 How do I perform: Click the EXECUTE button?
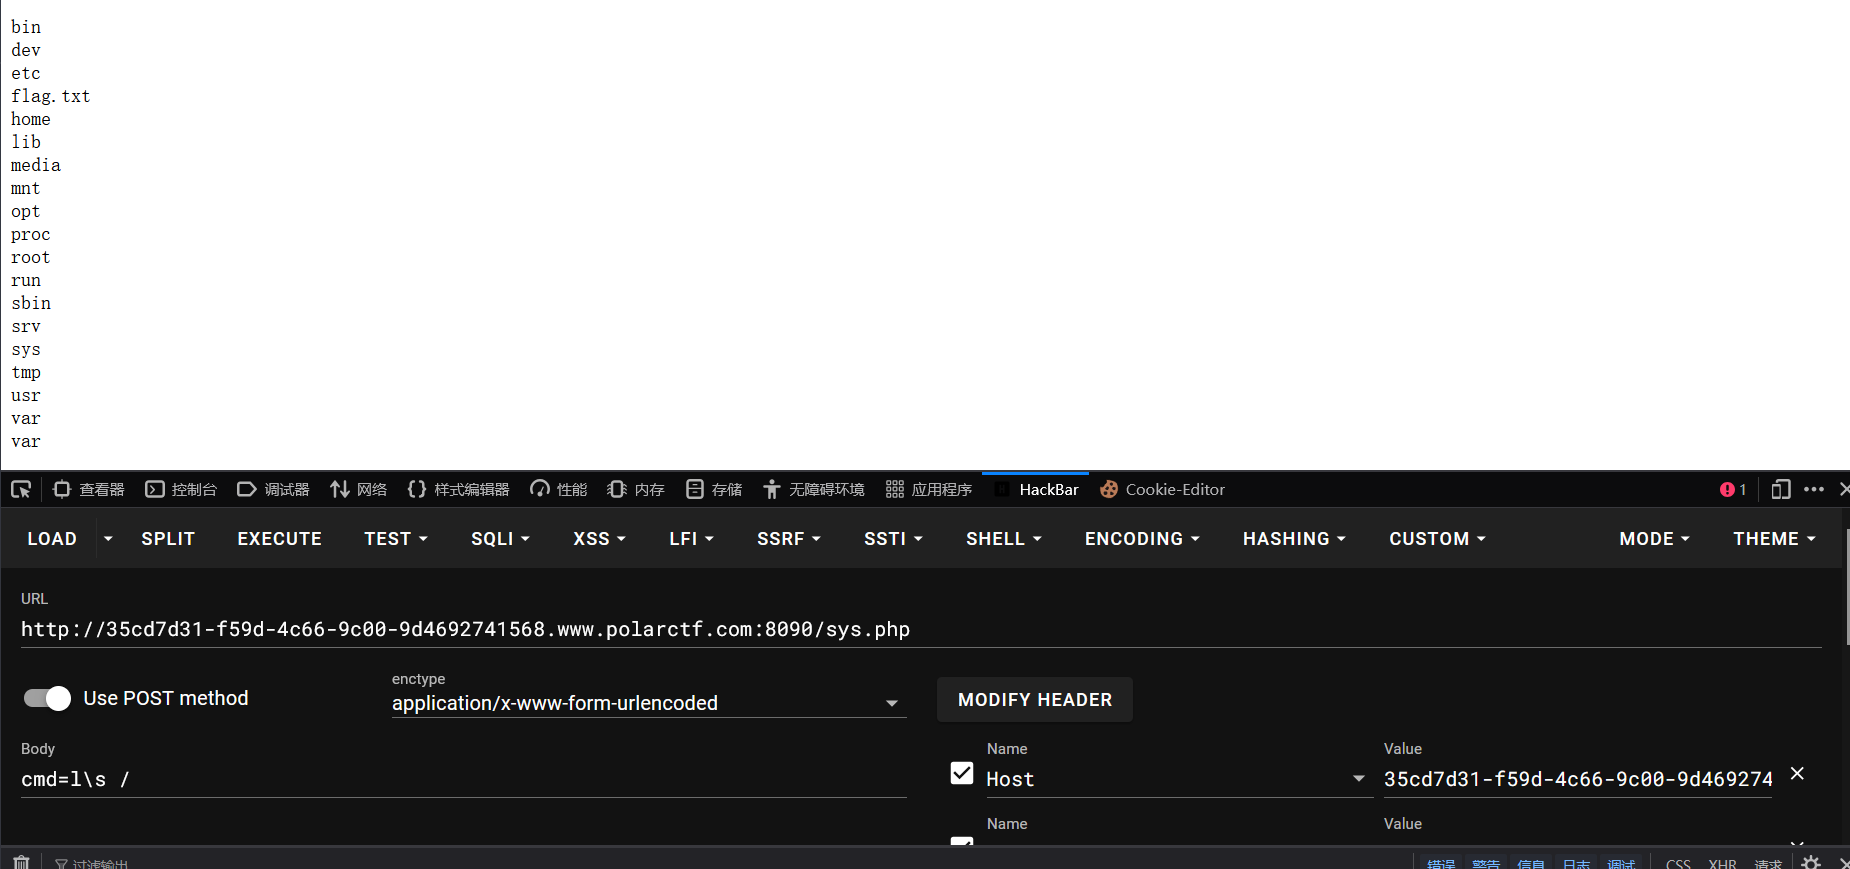(280, 539)
